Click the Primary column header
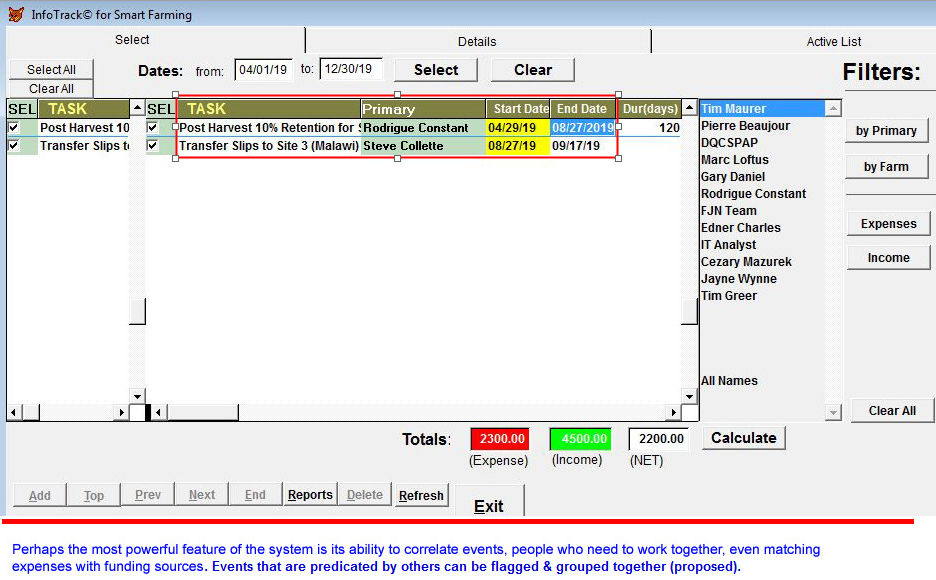The width and height of the screenshot is (936, 580). tap(423, 109)
